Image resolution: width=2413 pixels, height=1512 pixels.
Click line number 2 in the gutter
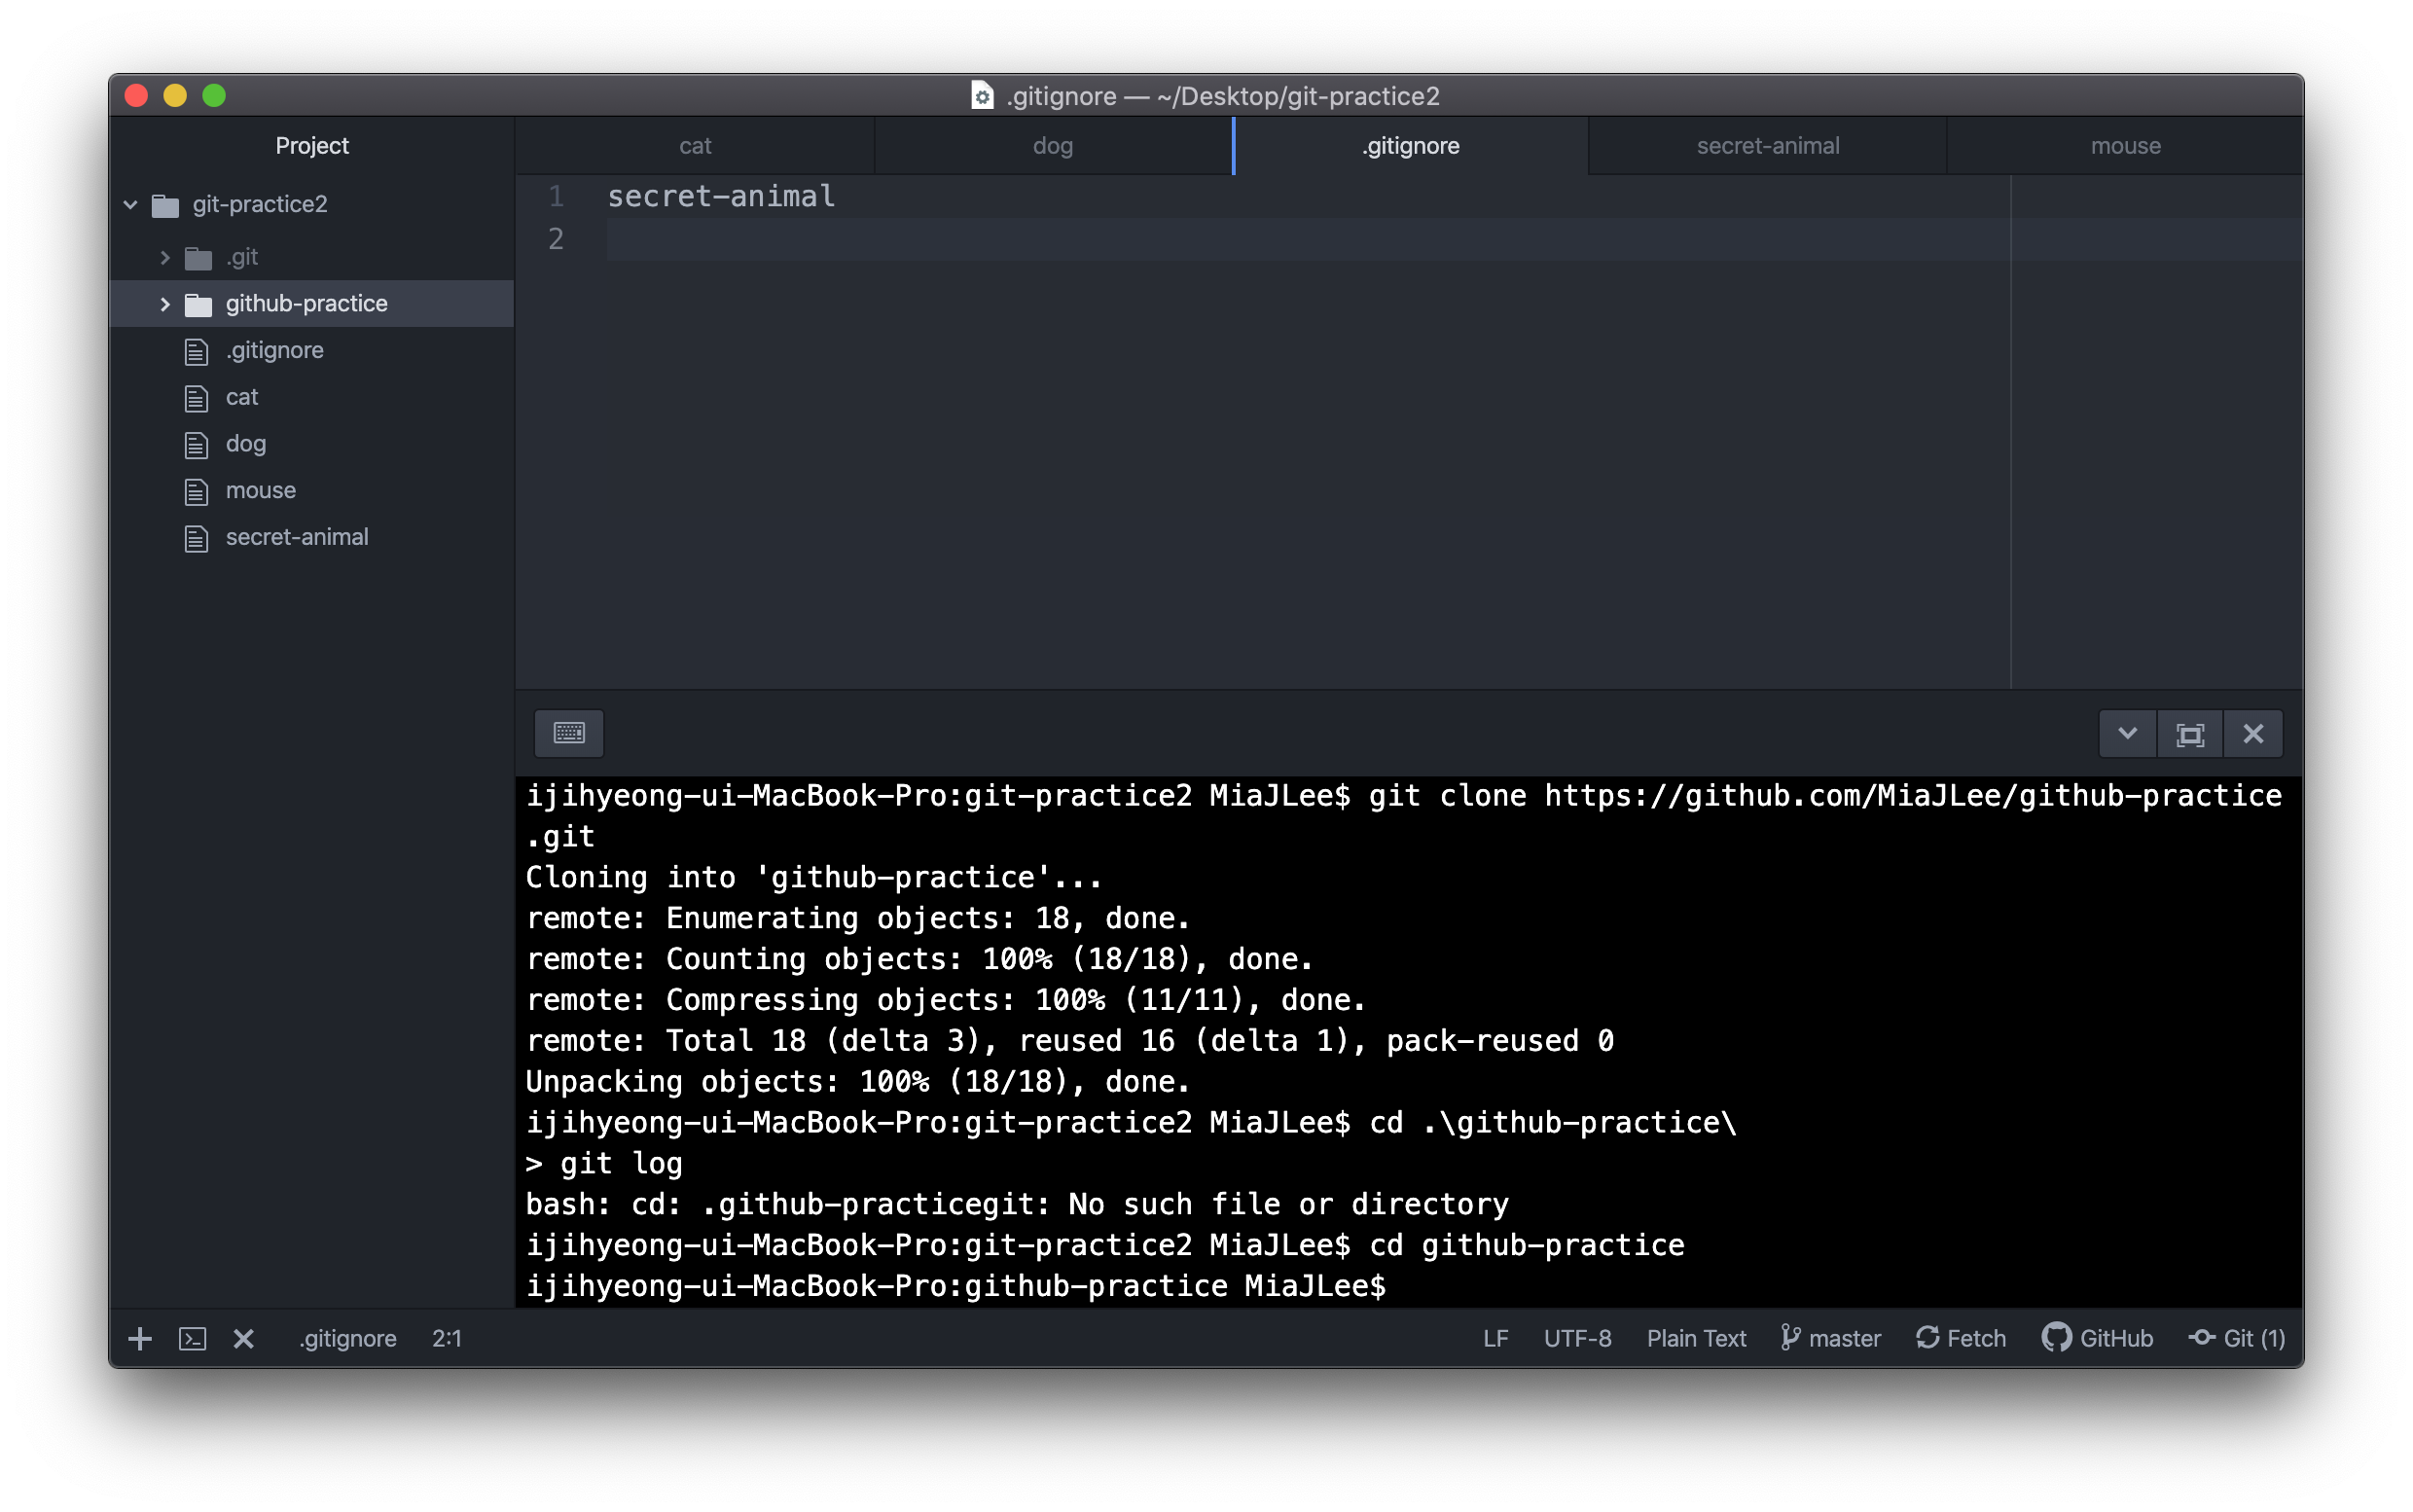coord(556,239)
